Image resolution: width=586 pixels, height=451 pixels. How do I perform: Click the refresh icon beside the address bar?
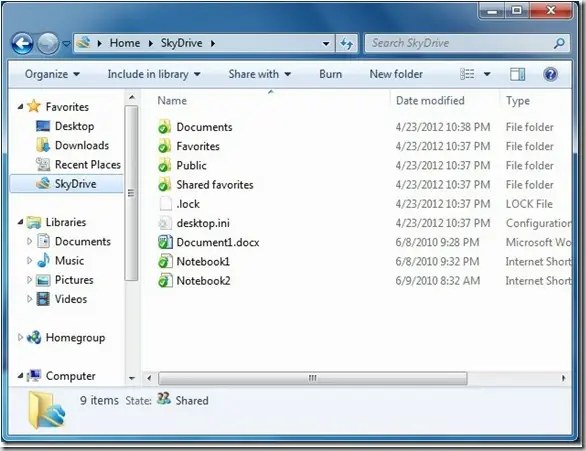pyautogui.click(x=346, y=44)
